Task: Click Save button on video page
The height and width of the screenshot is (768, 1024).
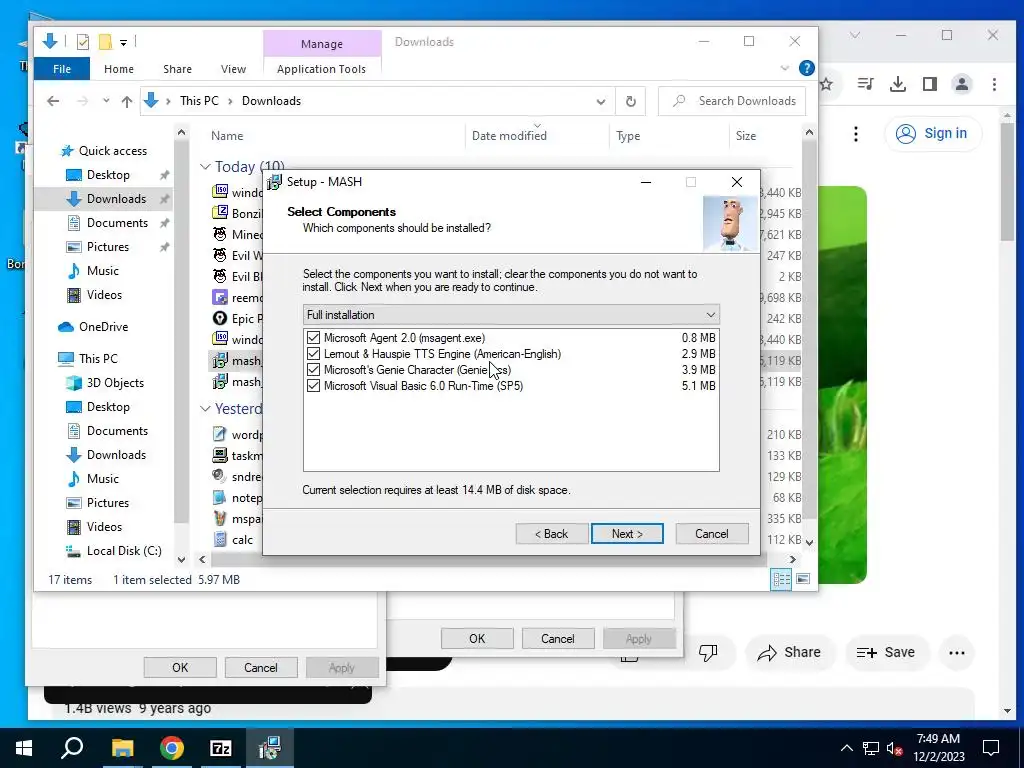Action: pos(886,652)
